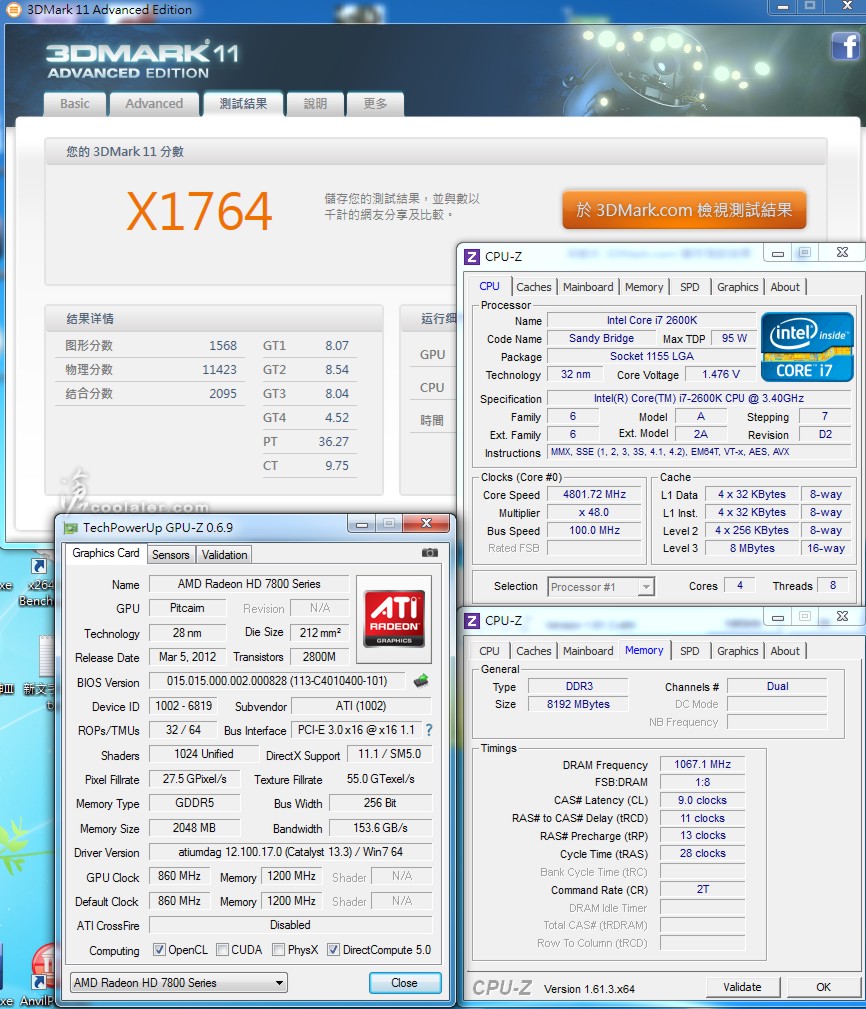Click the BIOS save chip icon in GPU-Z

(421, 681)
